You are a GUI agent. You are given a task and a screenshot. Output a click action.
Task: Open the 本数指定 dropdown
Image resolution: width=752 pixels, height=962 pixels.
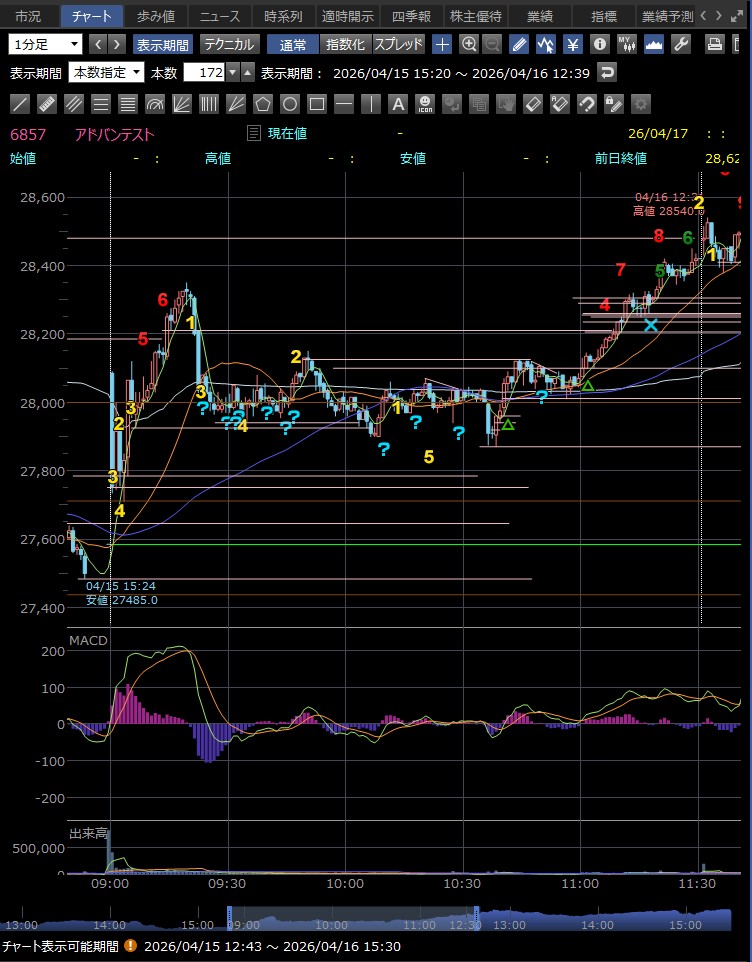[107, 73]
